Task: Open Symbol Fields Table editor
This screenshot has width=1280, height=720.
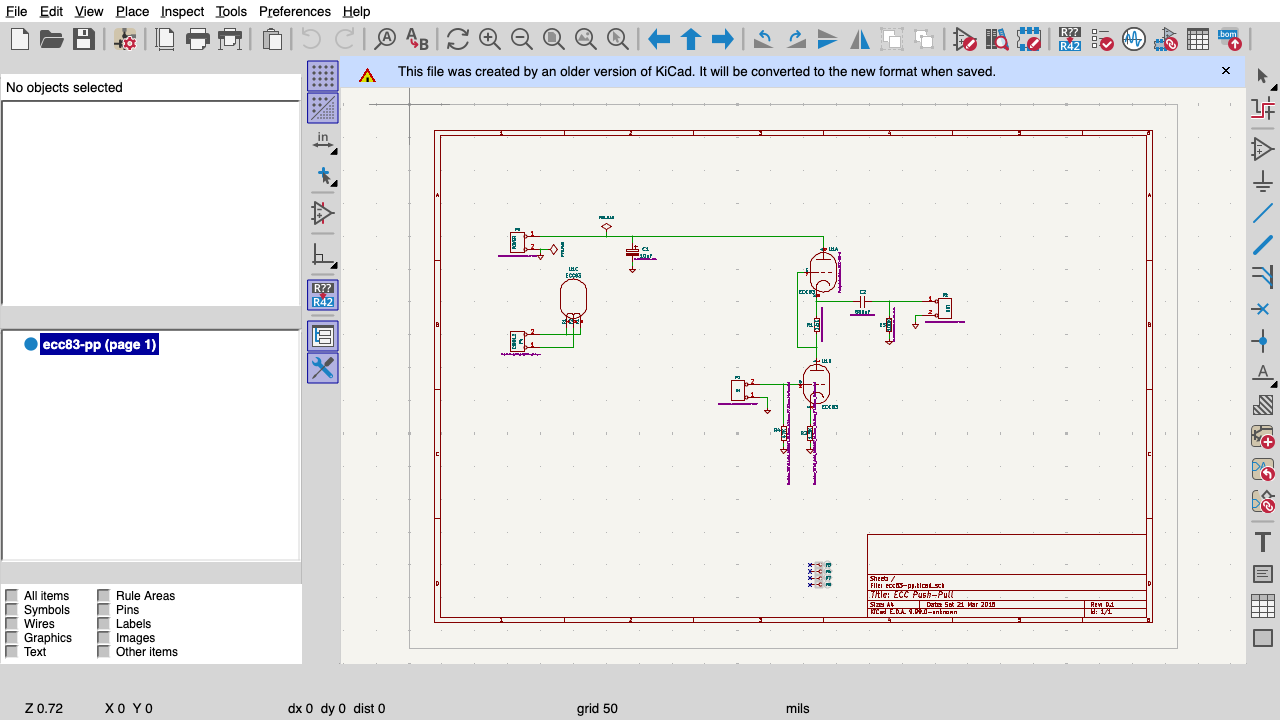Action: coord(1198,39)
